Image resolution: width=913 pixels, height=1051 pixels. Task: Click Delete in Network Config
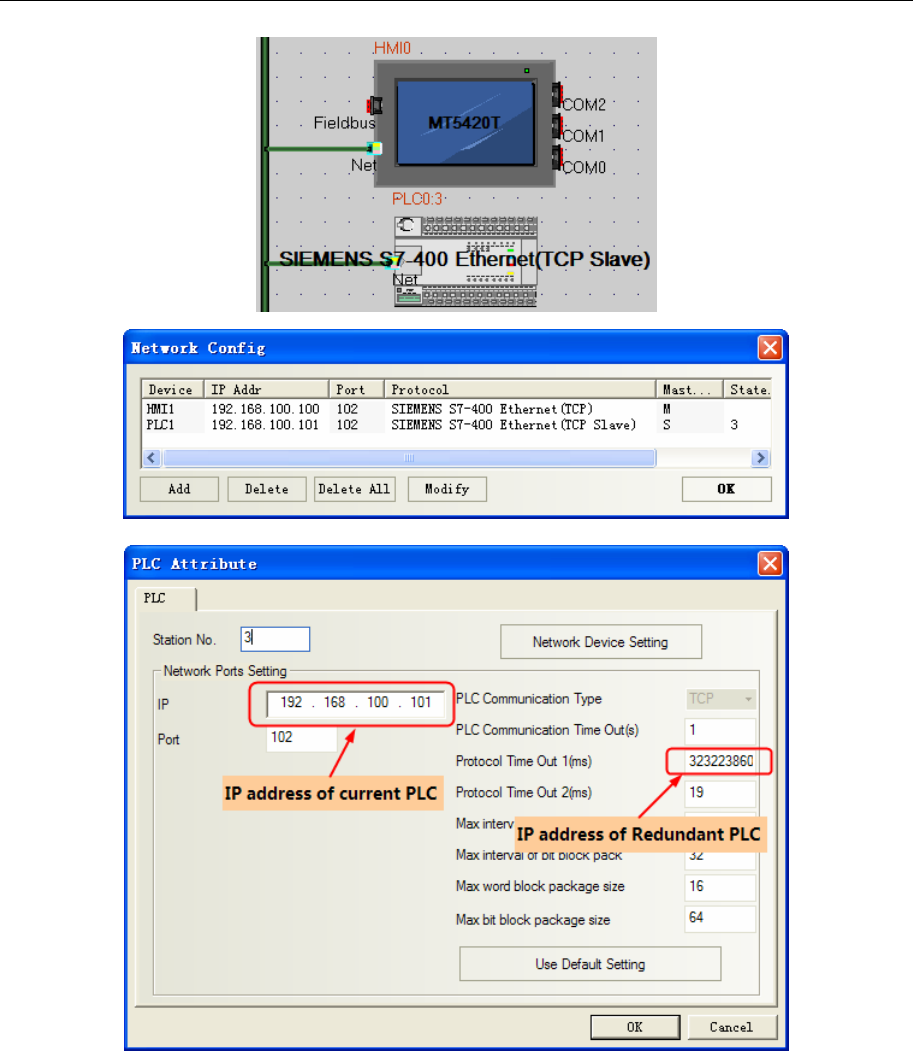click(266, 489)
